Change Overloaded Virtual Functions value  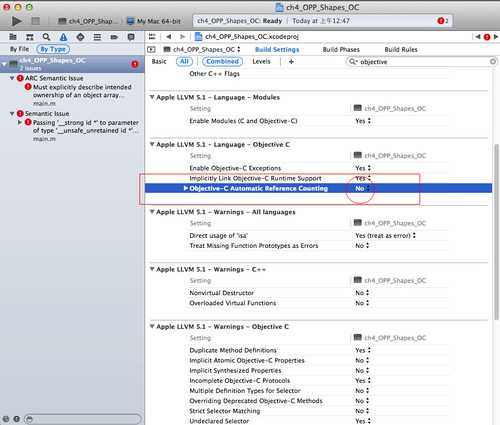click(x=362, y=303)
